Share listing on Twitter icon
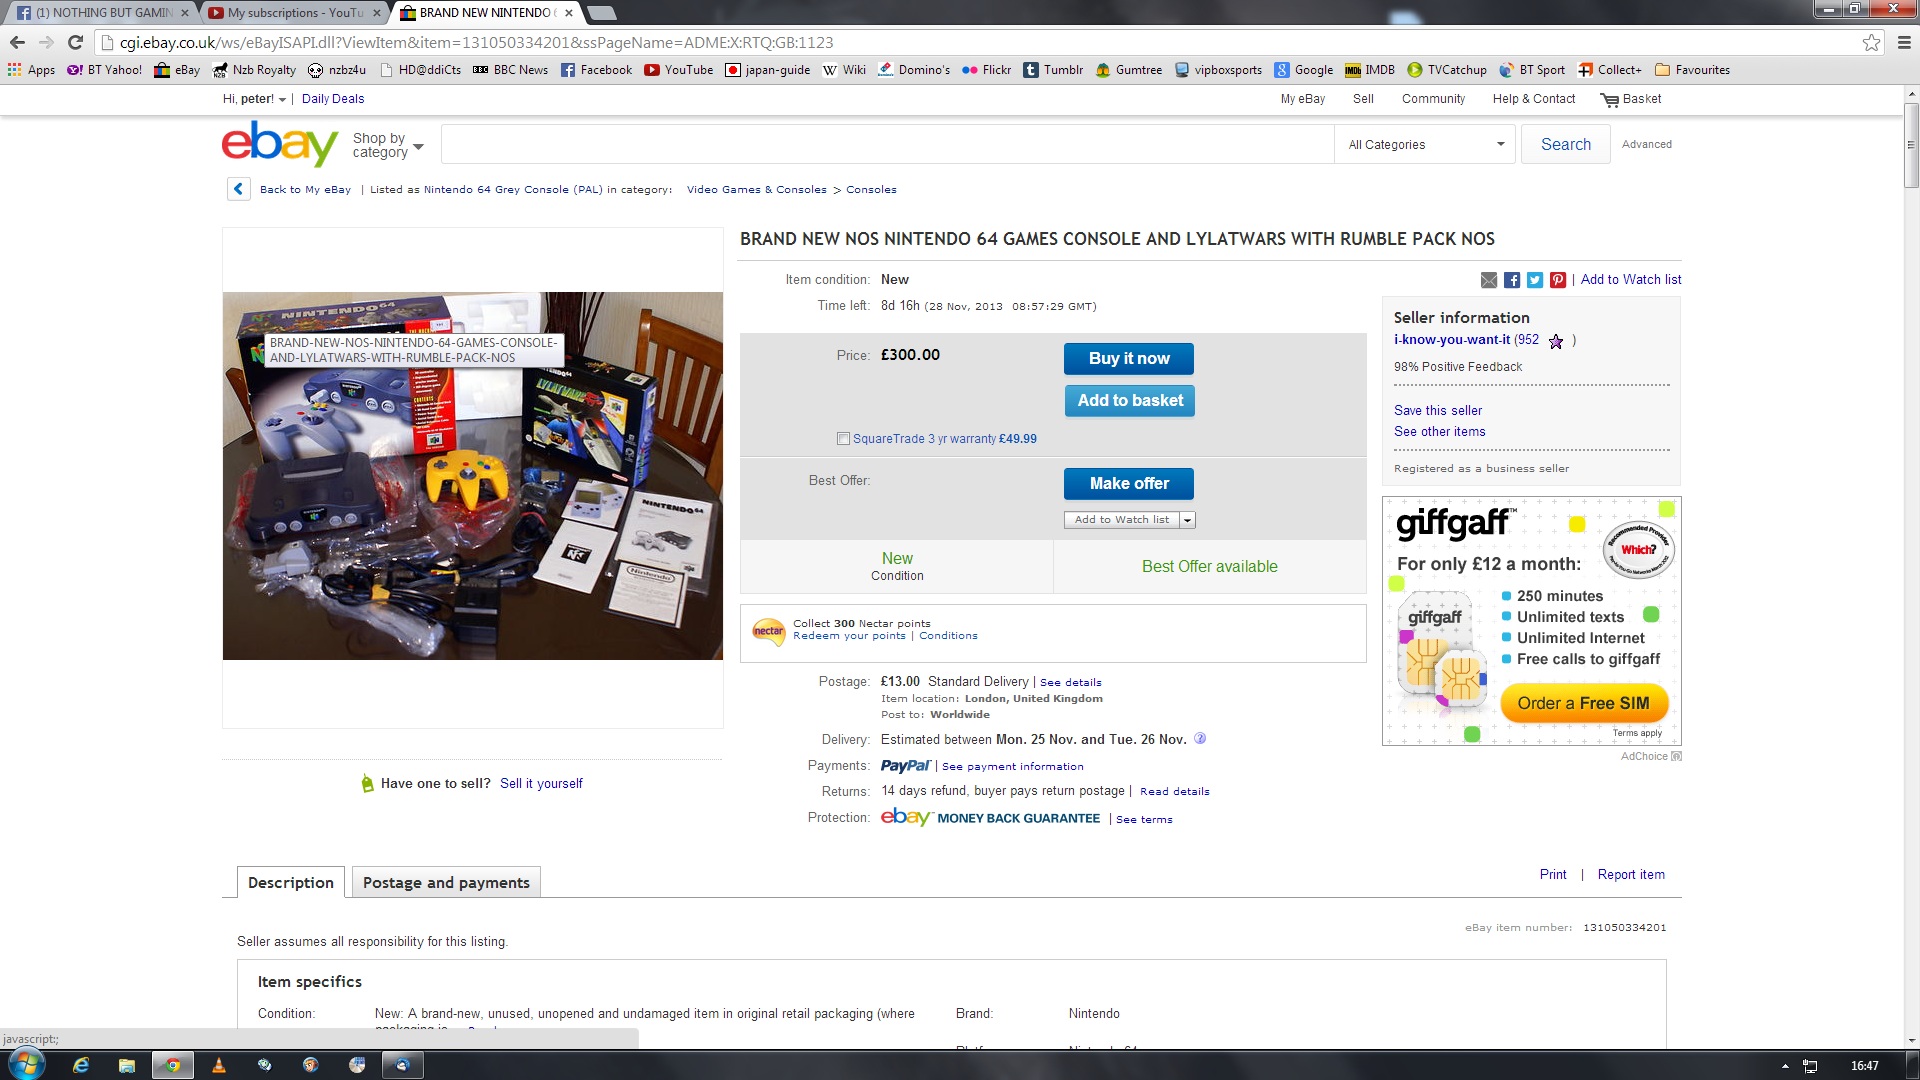This screenshot has height=1080, width=1920. point(1535,280)
